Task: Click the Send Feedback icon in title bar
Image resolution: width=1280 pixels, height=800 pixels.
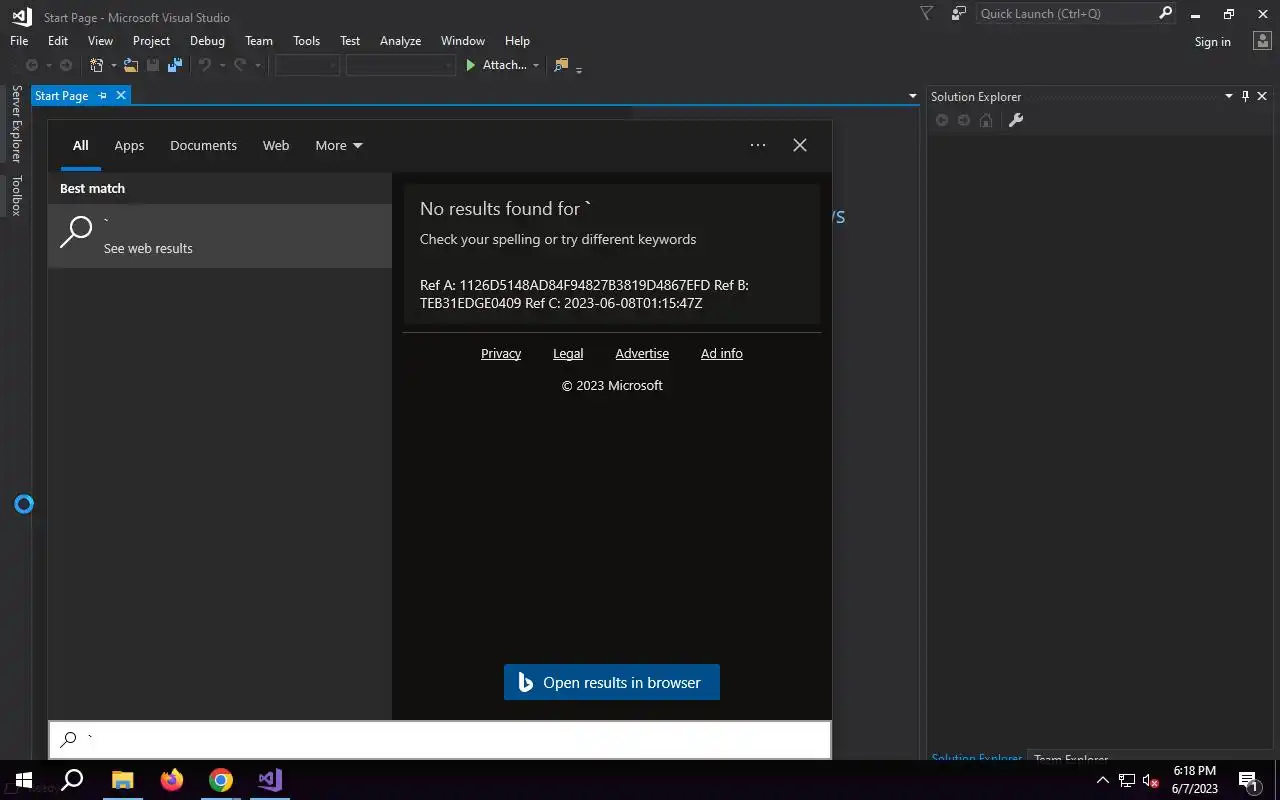Action: coord(959,14)
